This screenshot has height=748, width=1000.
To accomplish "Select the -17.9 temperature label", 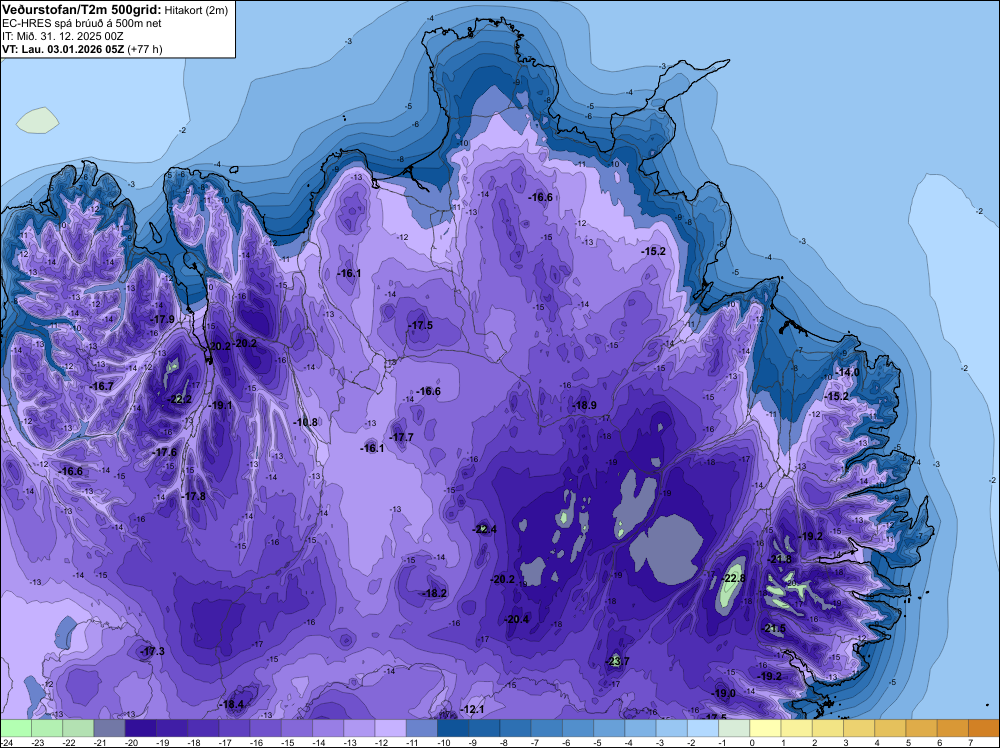I will pyautogui.click(x=163, y=319).
